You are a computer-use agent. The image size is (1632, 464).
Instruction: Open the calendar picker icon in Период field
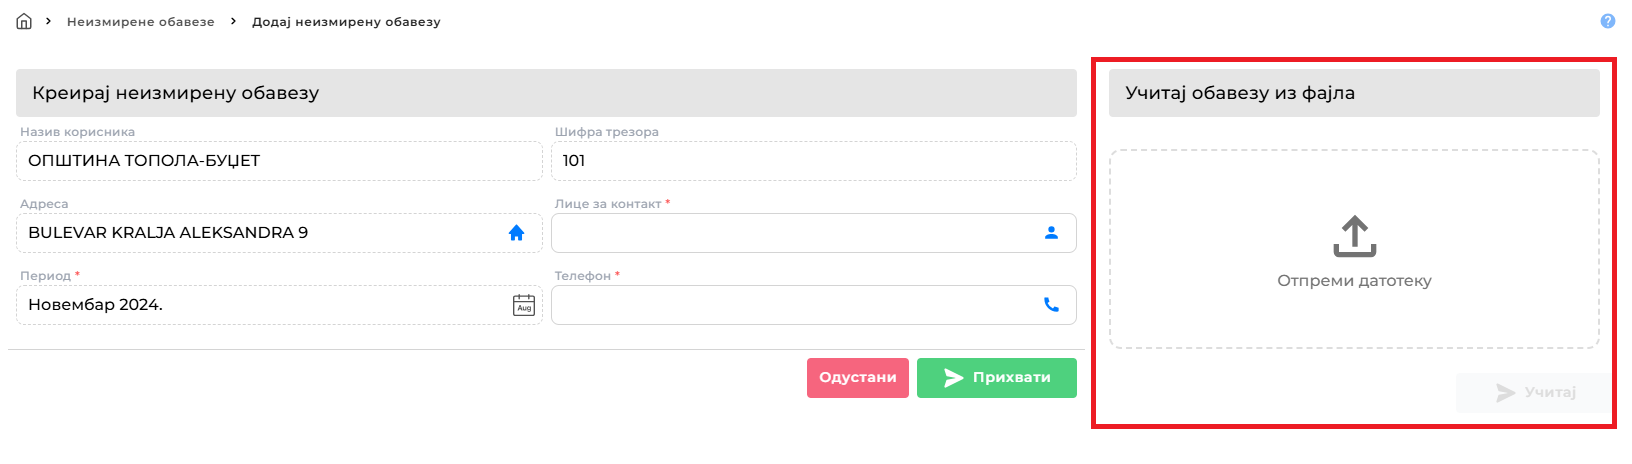click(x=524, y=305)
